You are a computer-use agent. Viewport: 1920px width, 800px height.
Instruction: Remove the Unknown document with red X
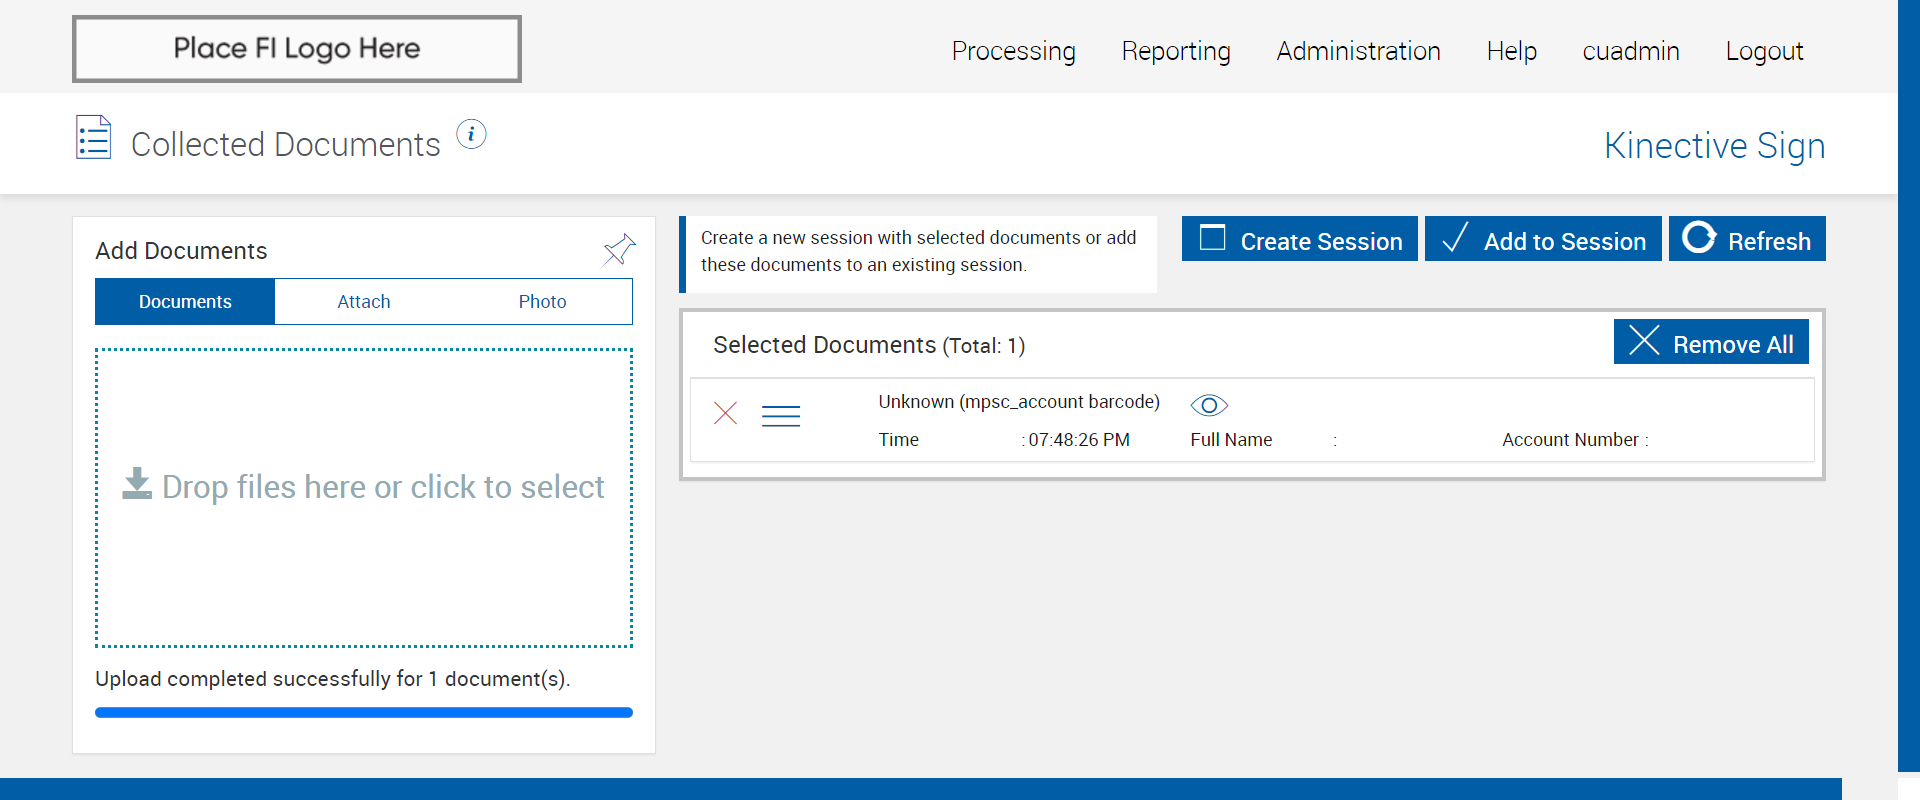[726, 413]
